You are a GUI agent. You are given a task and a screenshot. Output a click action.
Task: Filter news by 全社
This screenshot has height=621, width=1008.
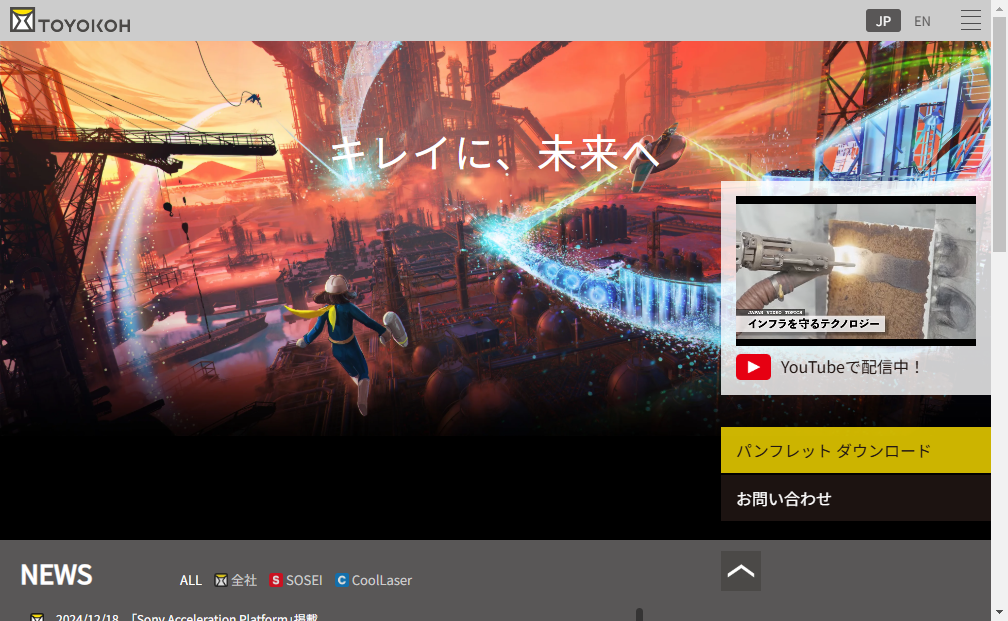click(x=236, y=580)
